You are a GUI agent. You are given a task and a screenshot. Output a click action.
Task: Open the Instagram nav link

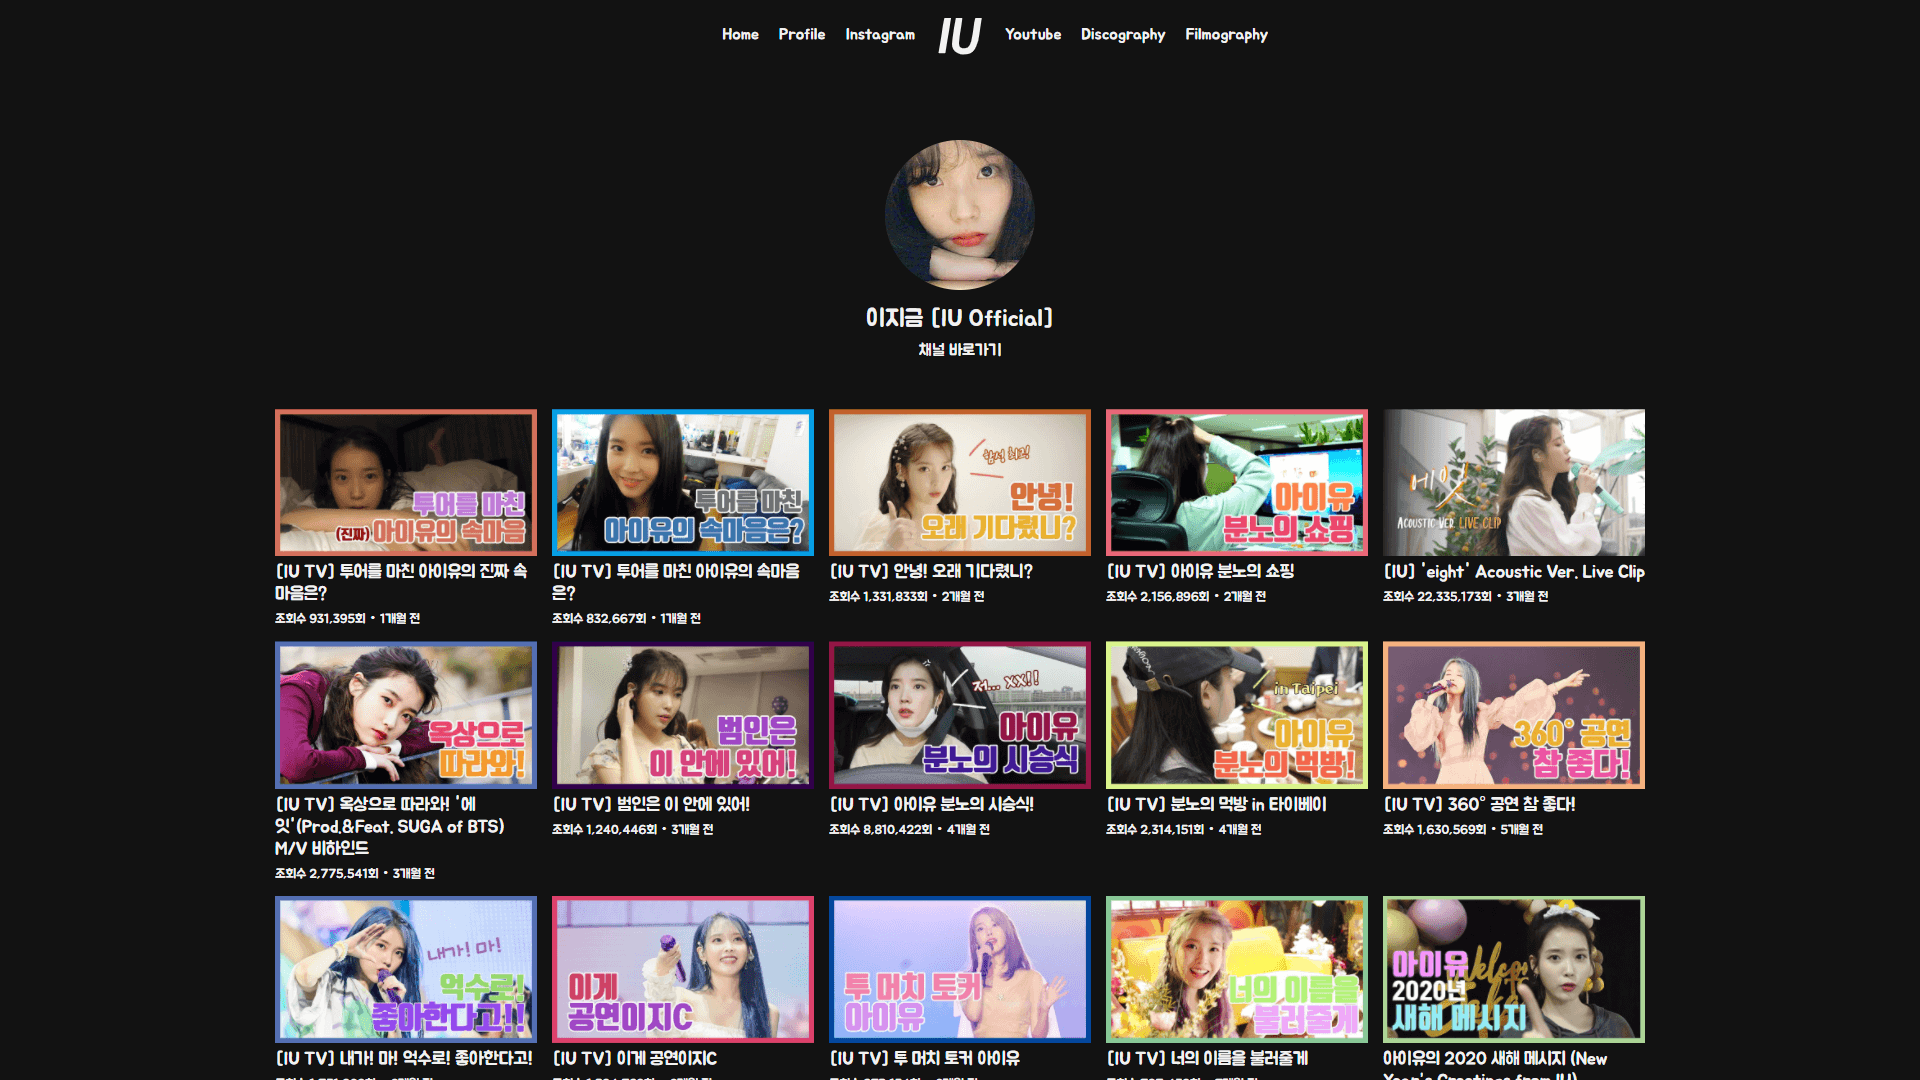coord(879,34)
